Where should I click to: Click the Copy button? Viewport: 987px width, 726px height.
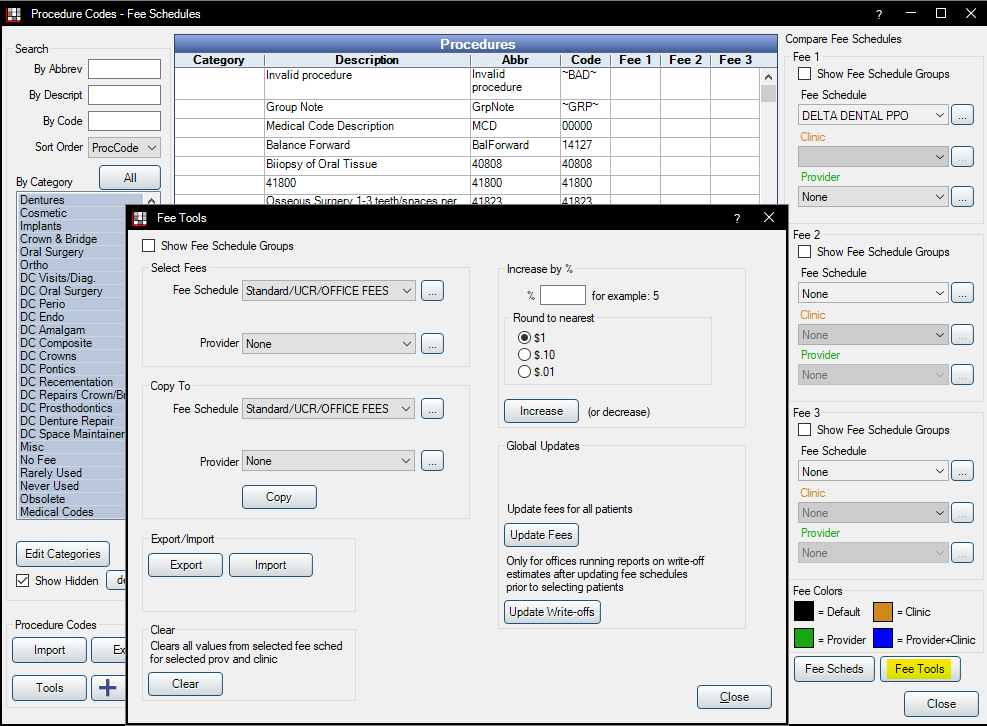[x=279, y=497]
